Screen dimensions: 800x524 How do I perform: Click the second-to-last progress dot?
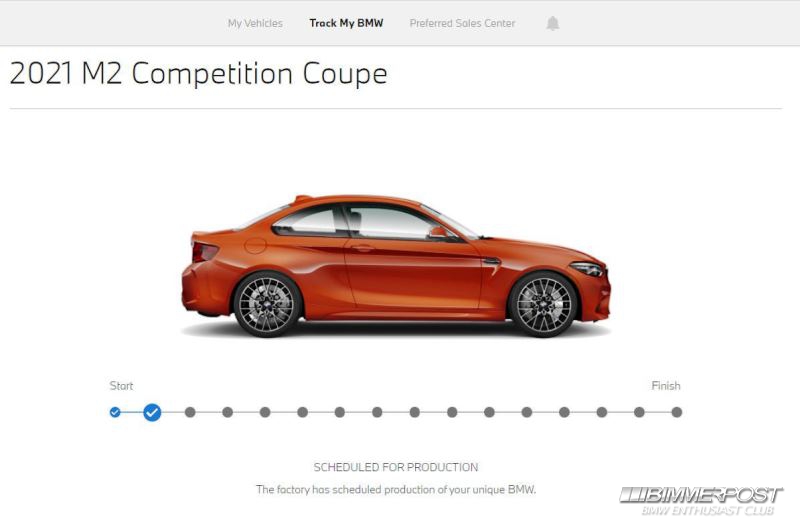(x=639, y=412)
